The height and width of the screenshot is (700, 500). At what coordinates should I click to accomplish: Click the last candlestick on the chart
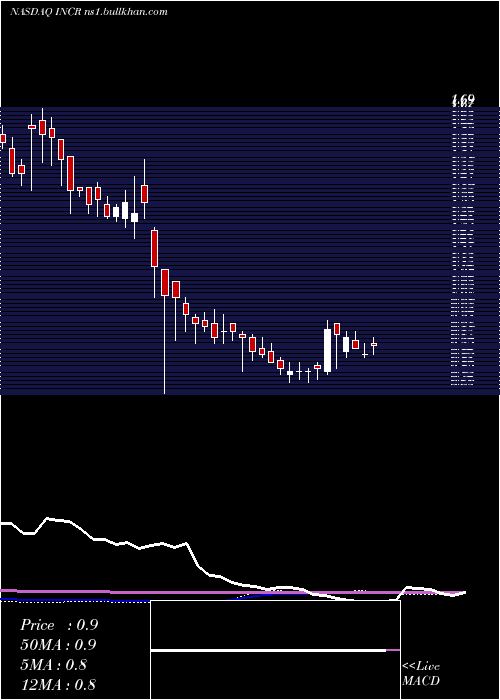(x=374, y=345)
